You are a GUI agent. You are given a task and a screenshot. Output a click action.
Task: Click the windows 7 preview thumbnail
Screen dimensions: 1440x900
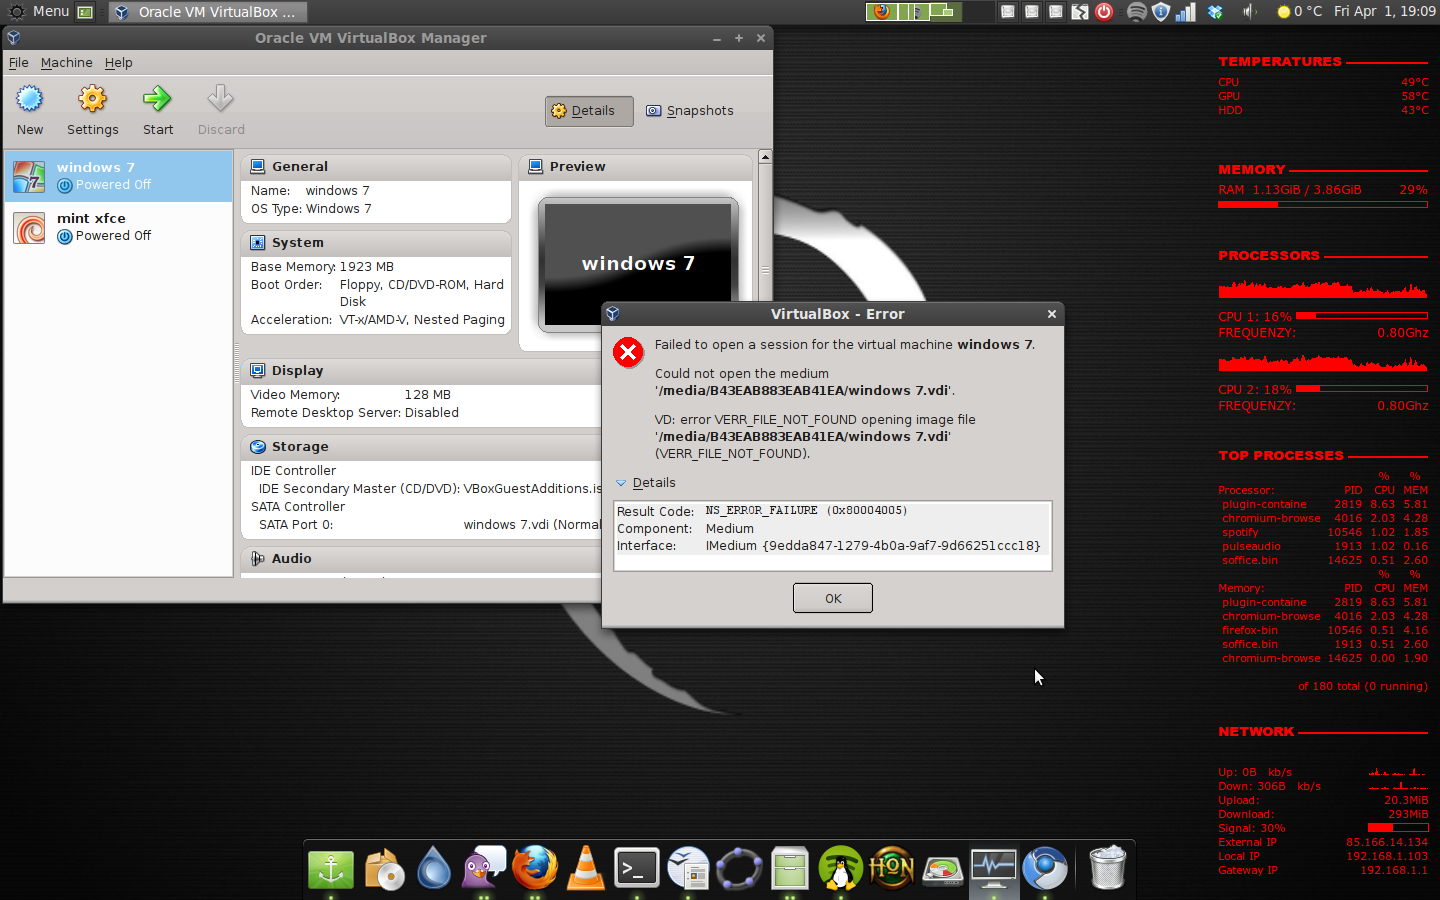click(x=638, y=263)
